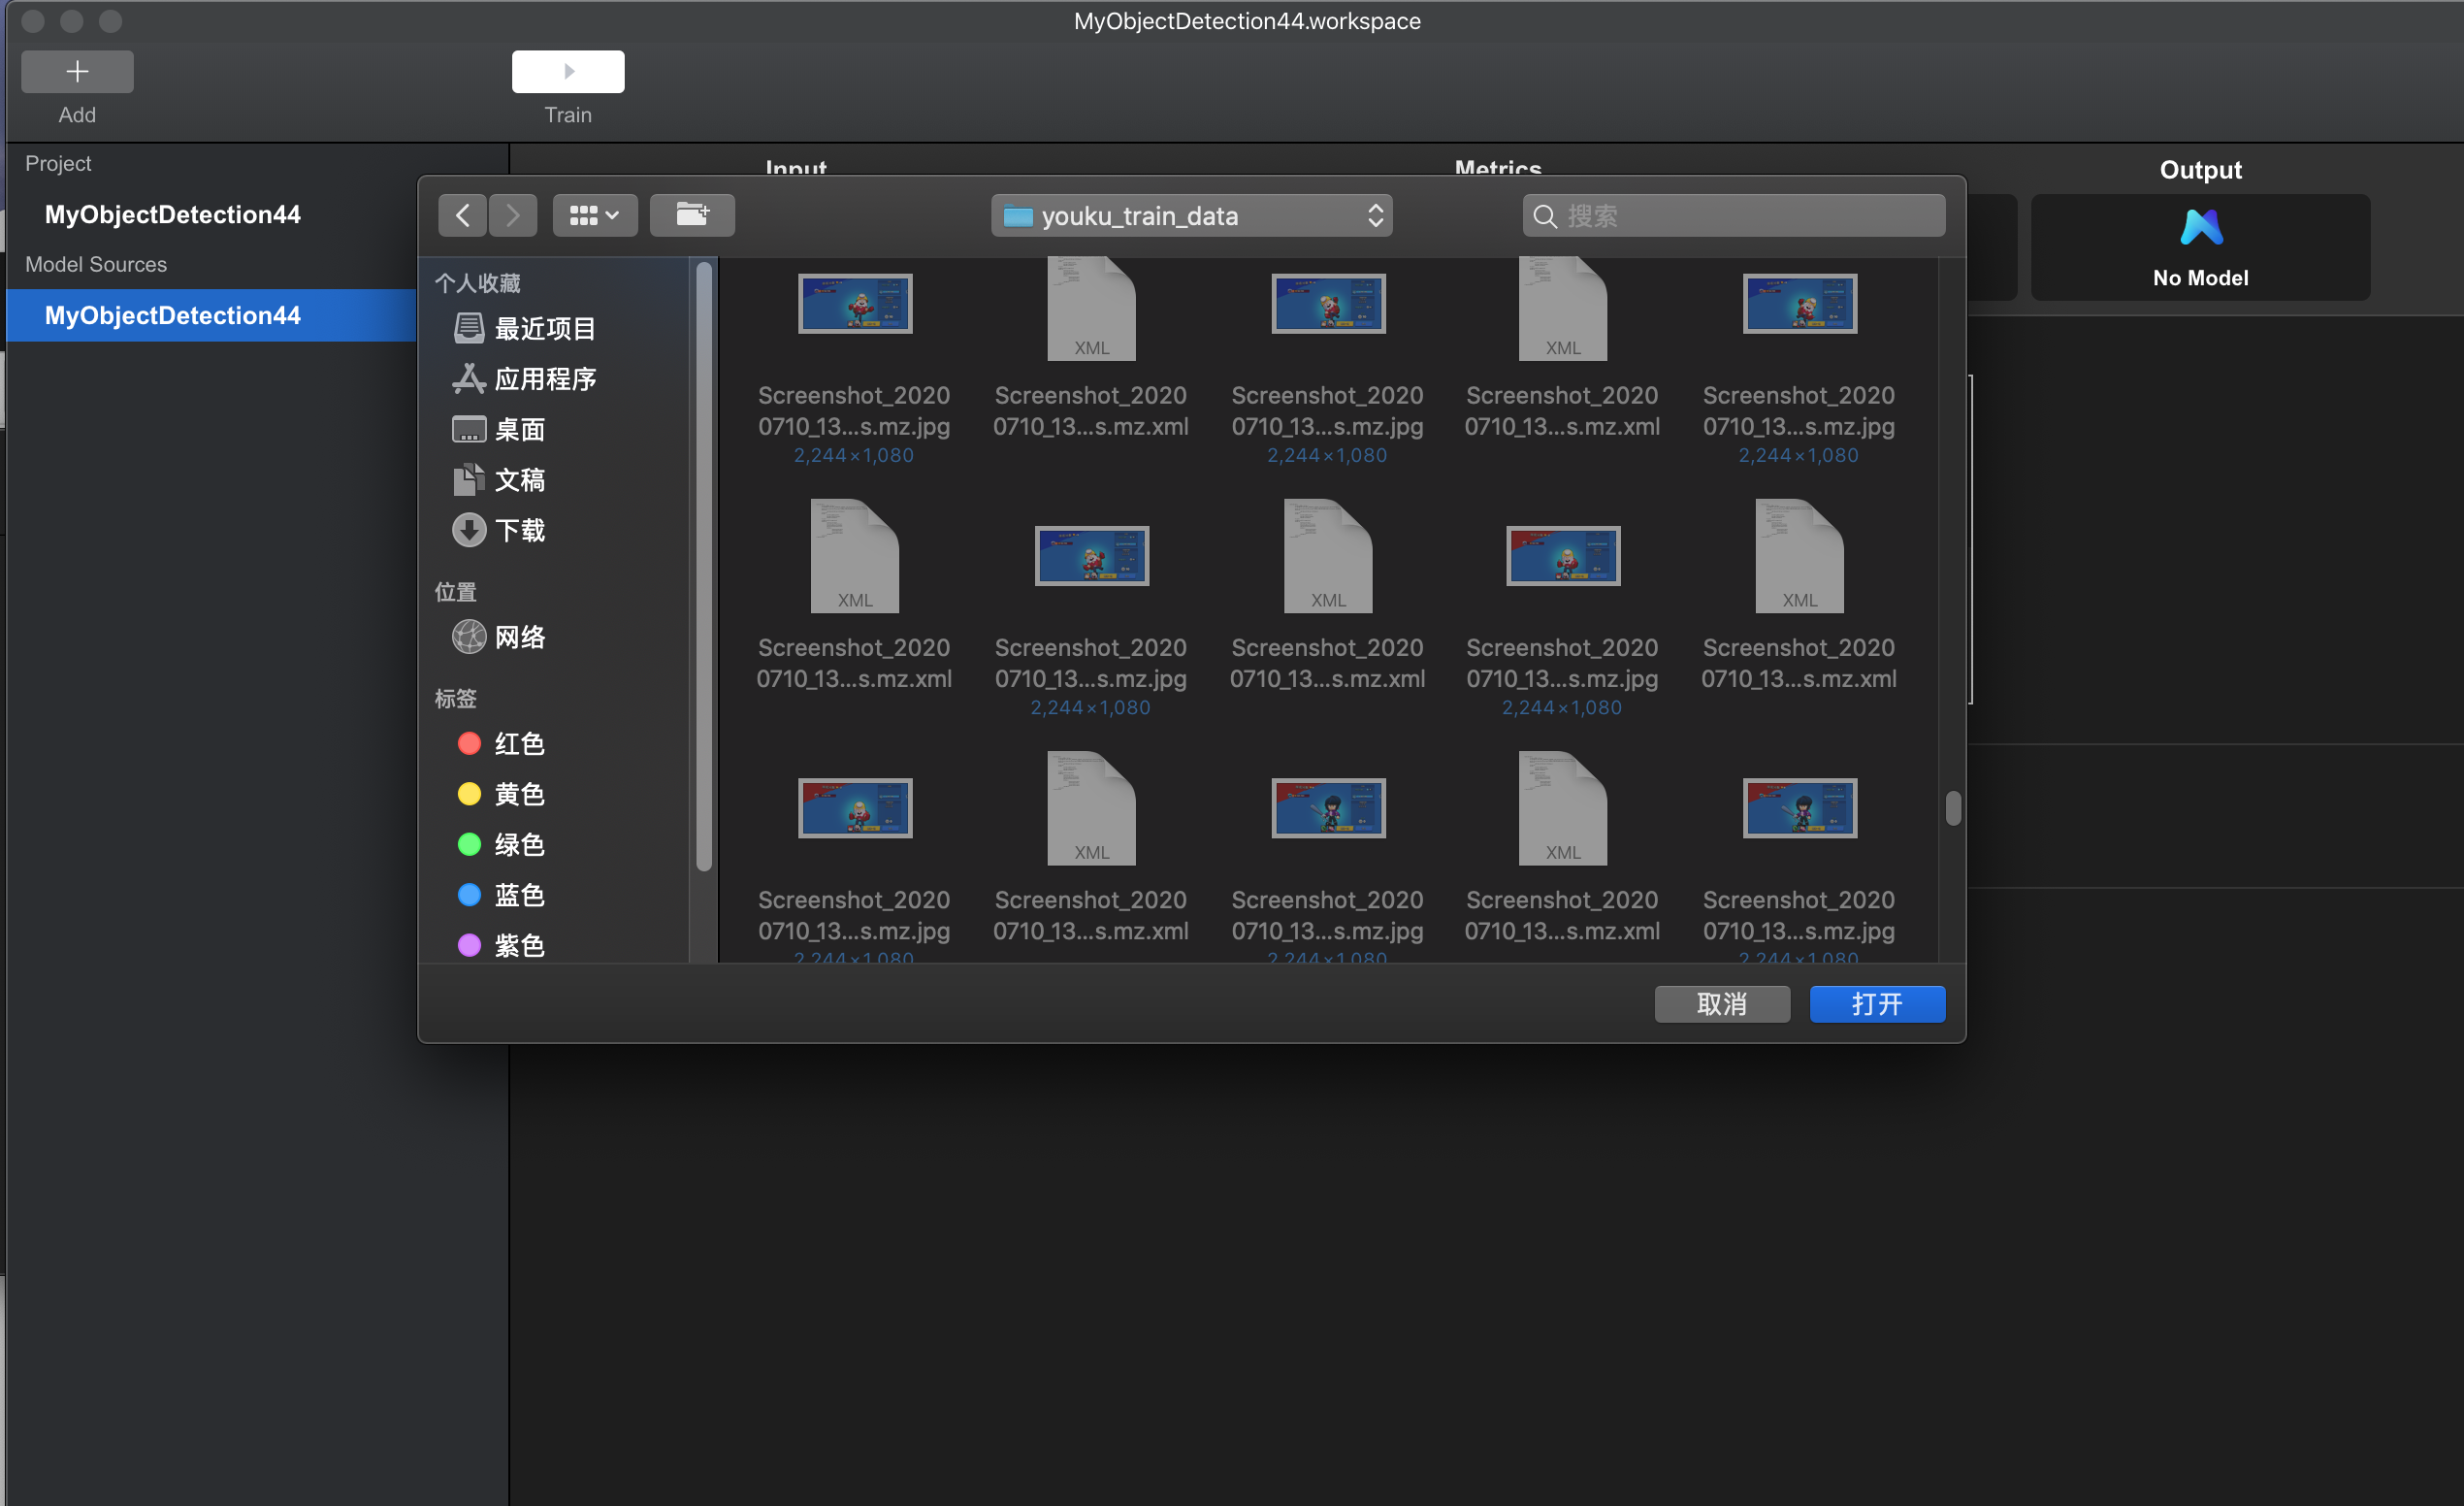The width and height of the screenshot is (2464, 1506).
Task: Create a new folder via toolbar icon
Action: pyautogui.click(x=692, y=215)
